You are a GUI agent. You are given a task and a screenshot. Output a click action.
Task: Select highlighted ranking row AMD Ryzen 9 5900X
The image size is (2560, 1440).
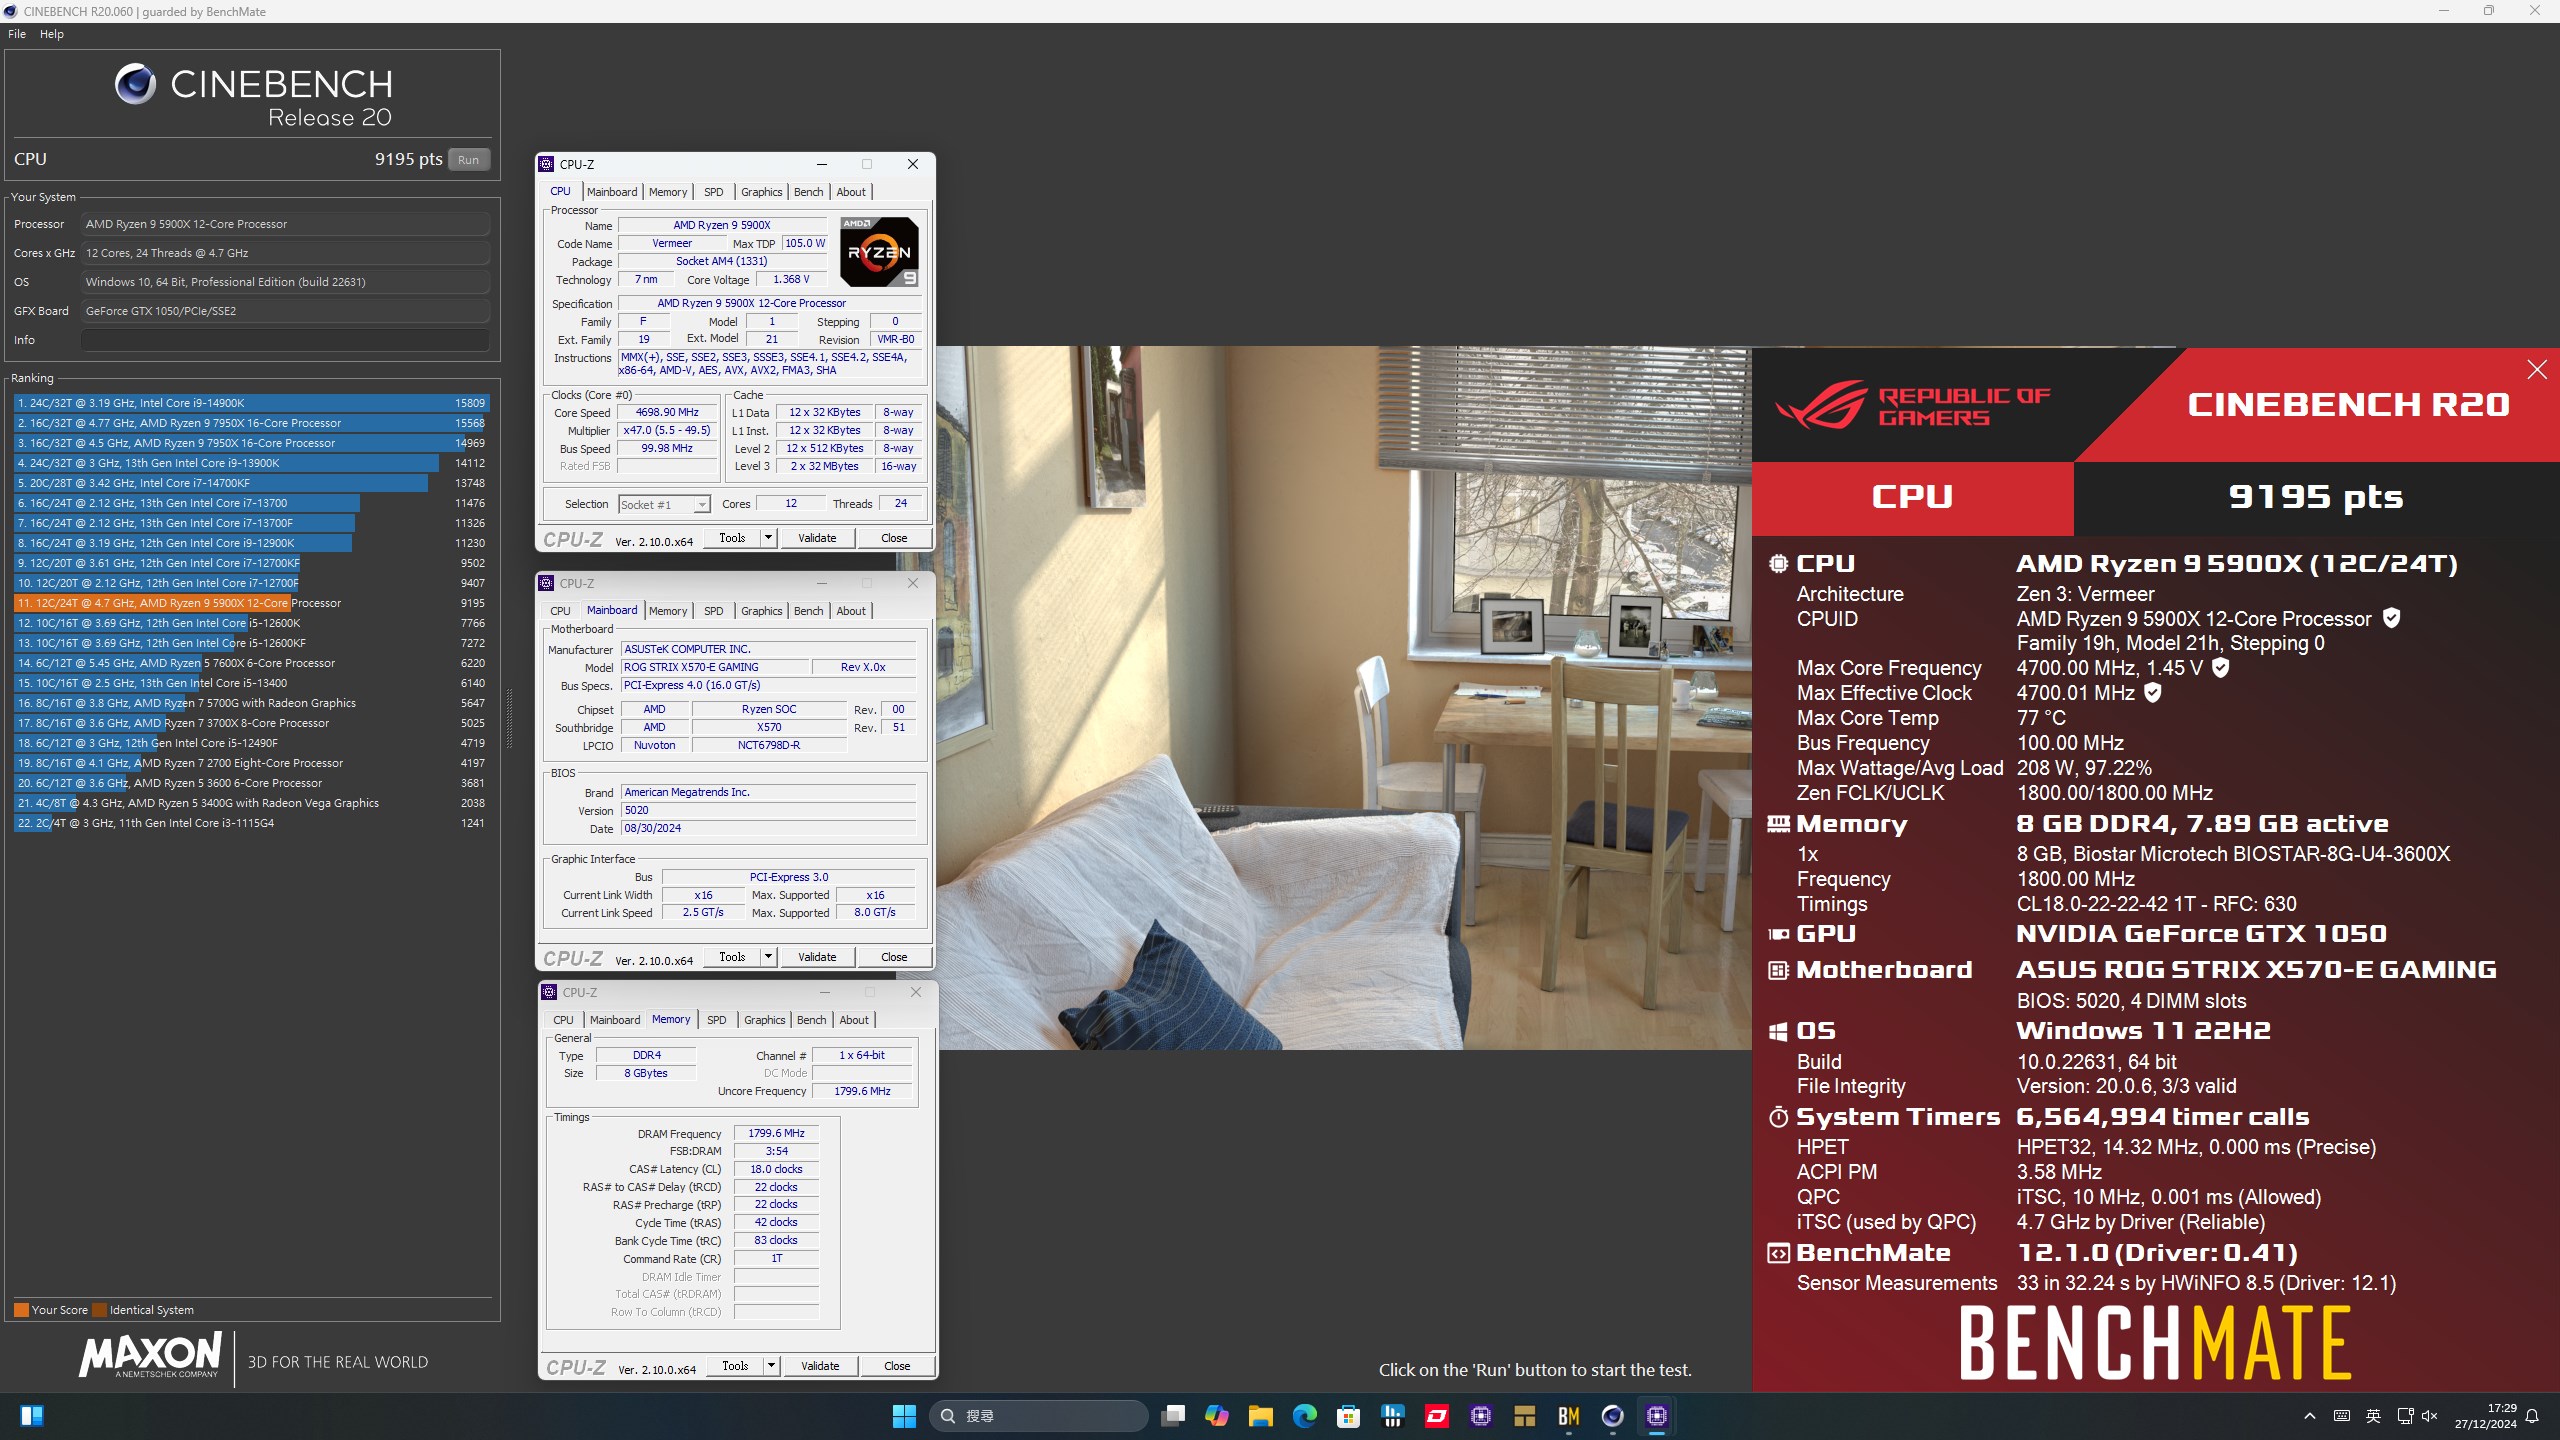pos(250,603)
